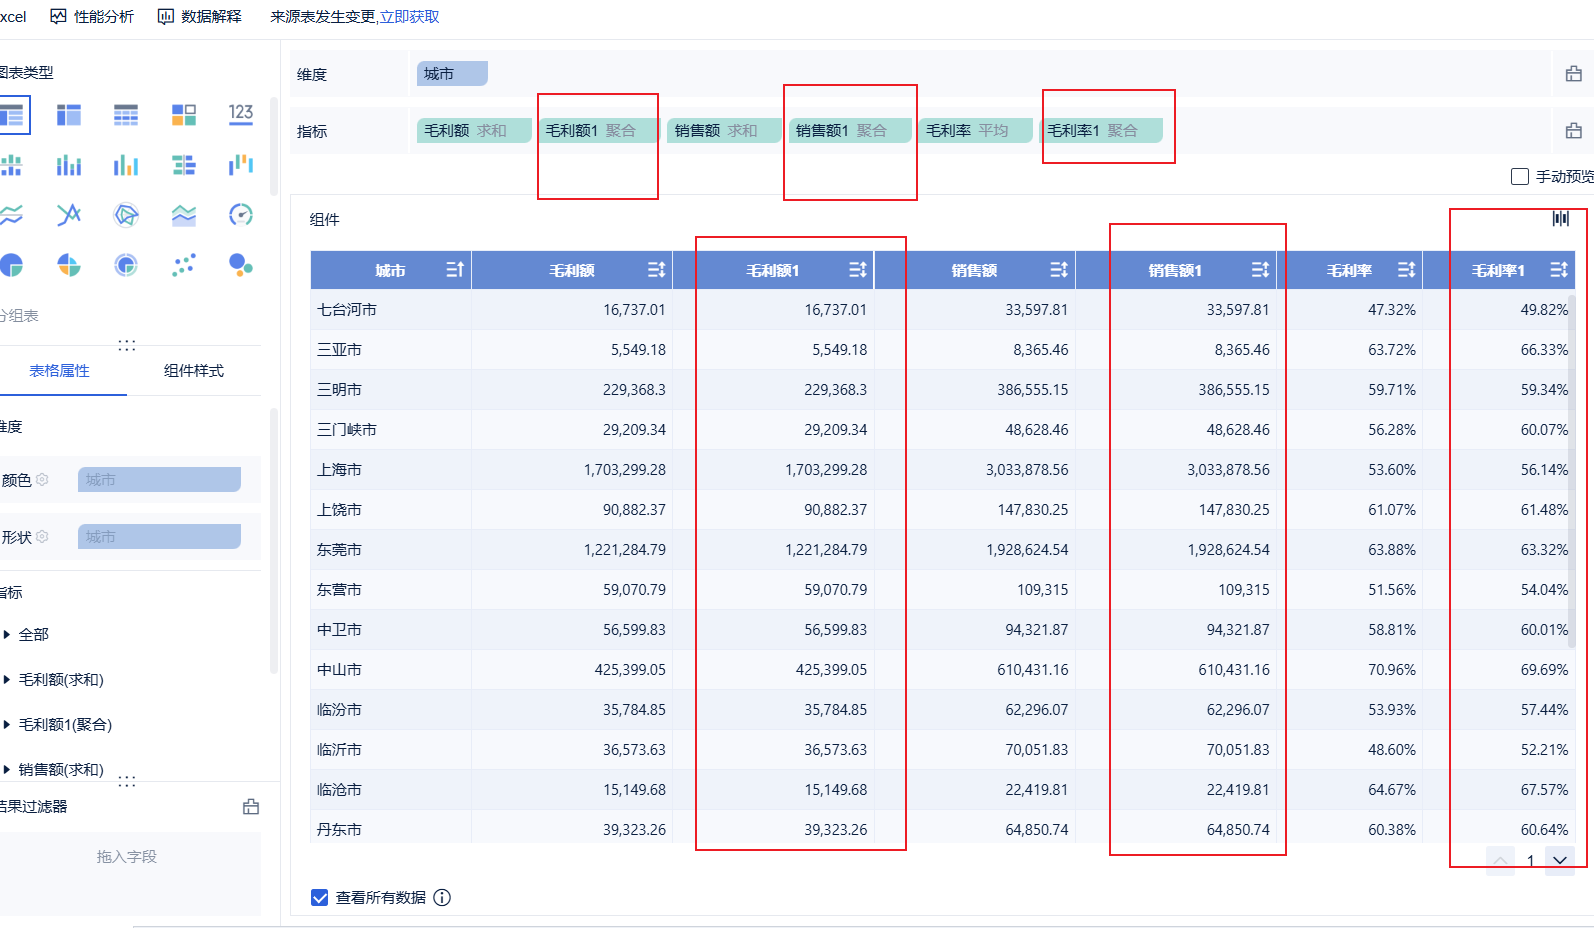Sort by the 毛利额 column header icon
This screenshot has width=1594, height=928.
click(x=656, y=270)
